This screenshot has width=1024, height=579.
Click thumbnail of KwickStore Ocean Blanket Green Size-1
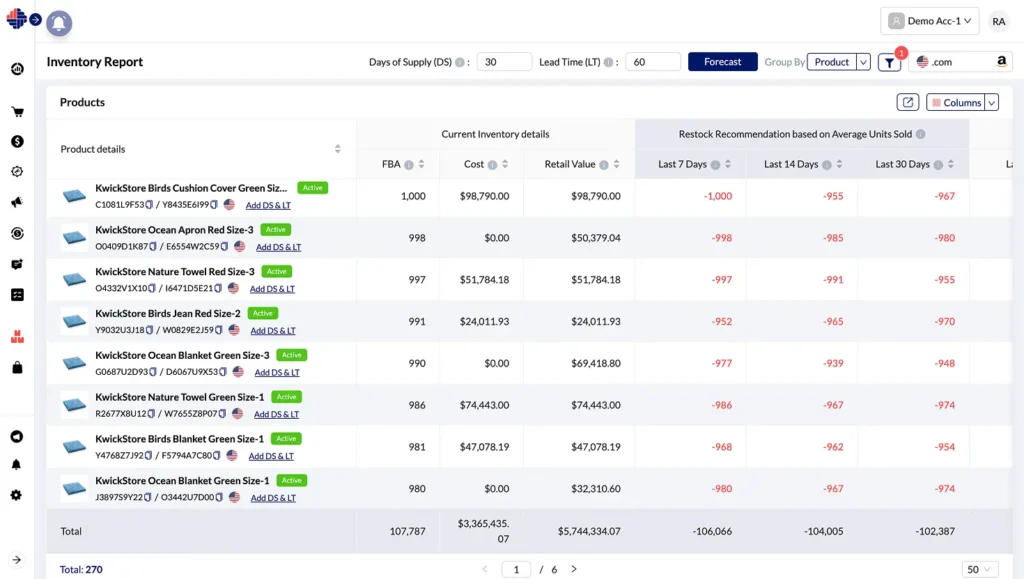(74, 488)
